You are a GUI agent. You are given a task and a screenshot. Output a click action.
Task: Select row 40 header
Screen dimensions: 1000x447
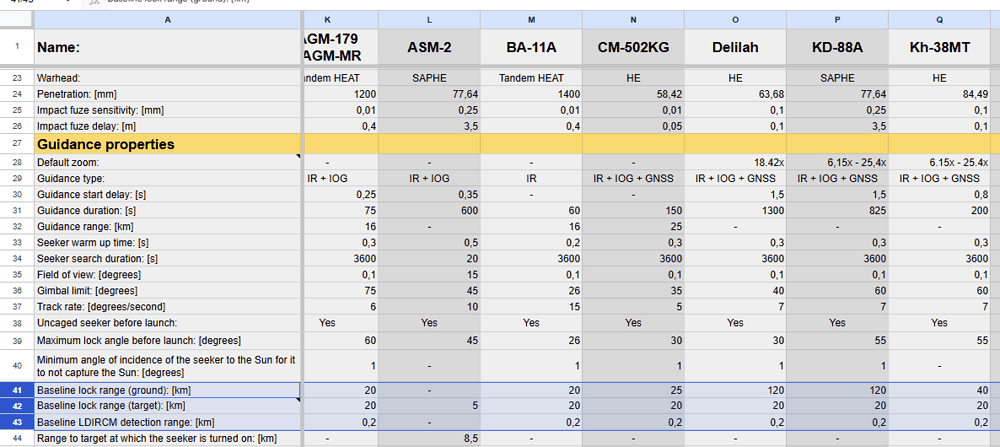point(17,365)
